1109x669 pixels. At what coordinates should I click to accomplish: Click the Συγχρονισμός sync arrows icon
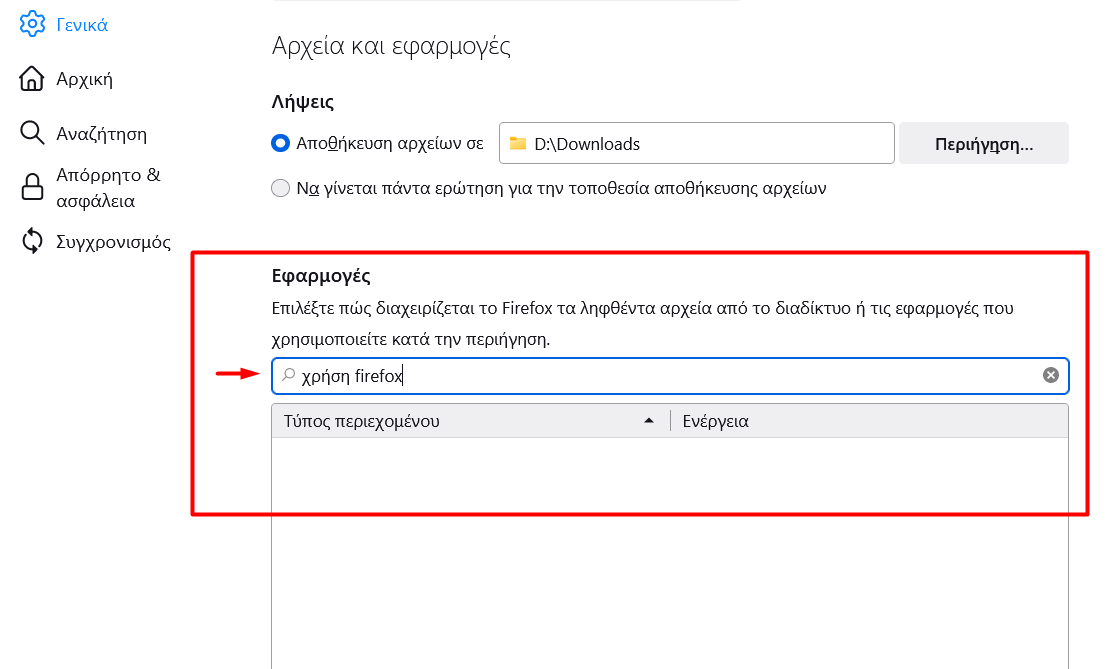click(33, 240)
